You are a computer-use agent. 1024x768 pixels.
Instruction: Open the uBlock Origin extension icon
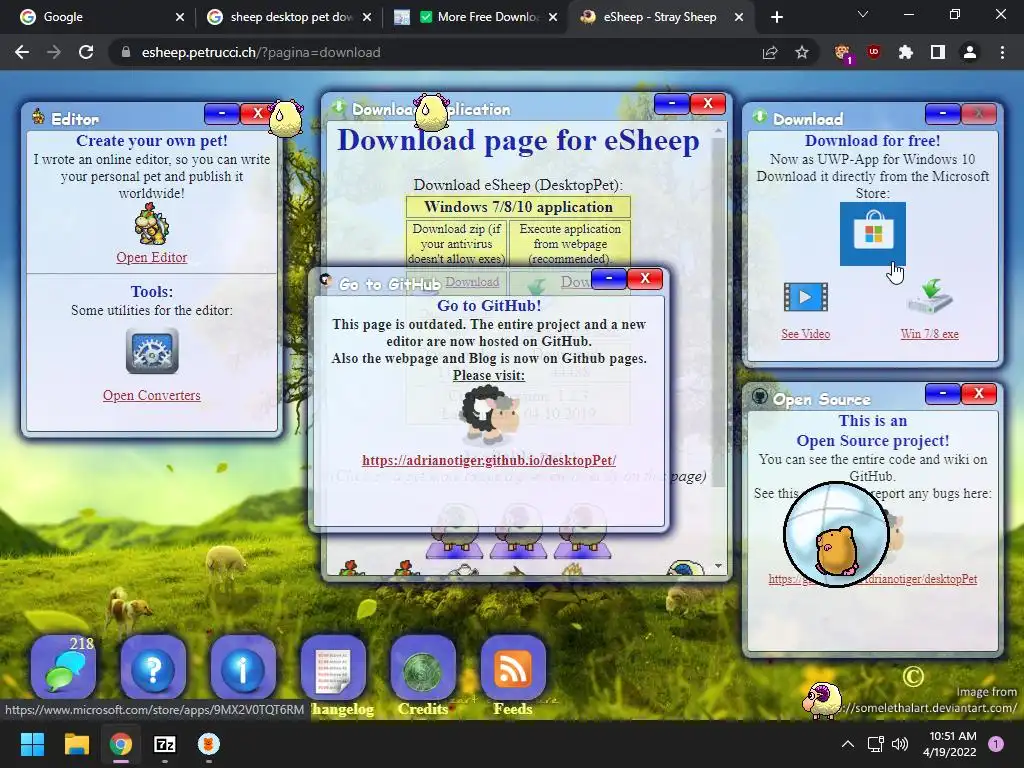tap(874, 52)
